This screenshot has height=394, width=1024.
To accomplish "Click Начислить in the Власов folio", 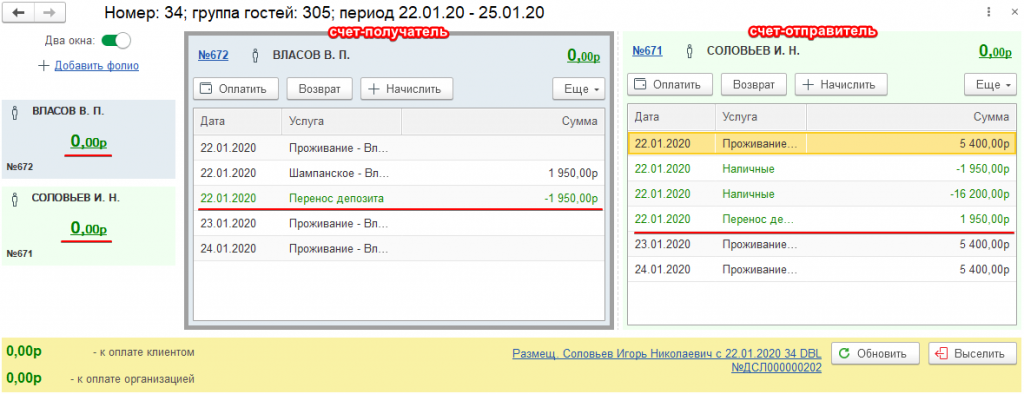I will coord(406,89).
